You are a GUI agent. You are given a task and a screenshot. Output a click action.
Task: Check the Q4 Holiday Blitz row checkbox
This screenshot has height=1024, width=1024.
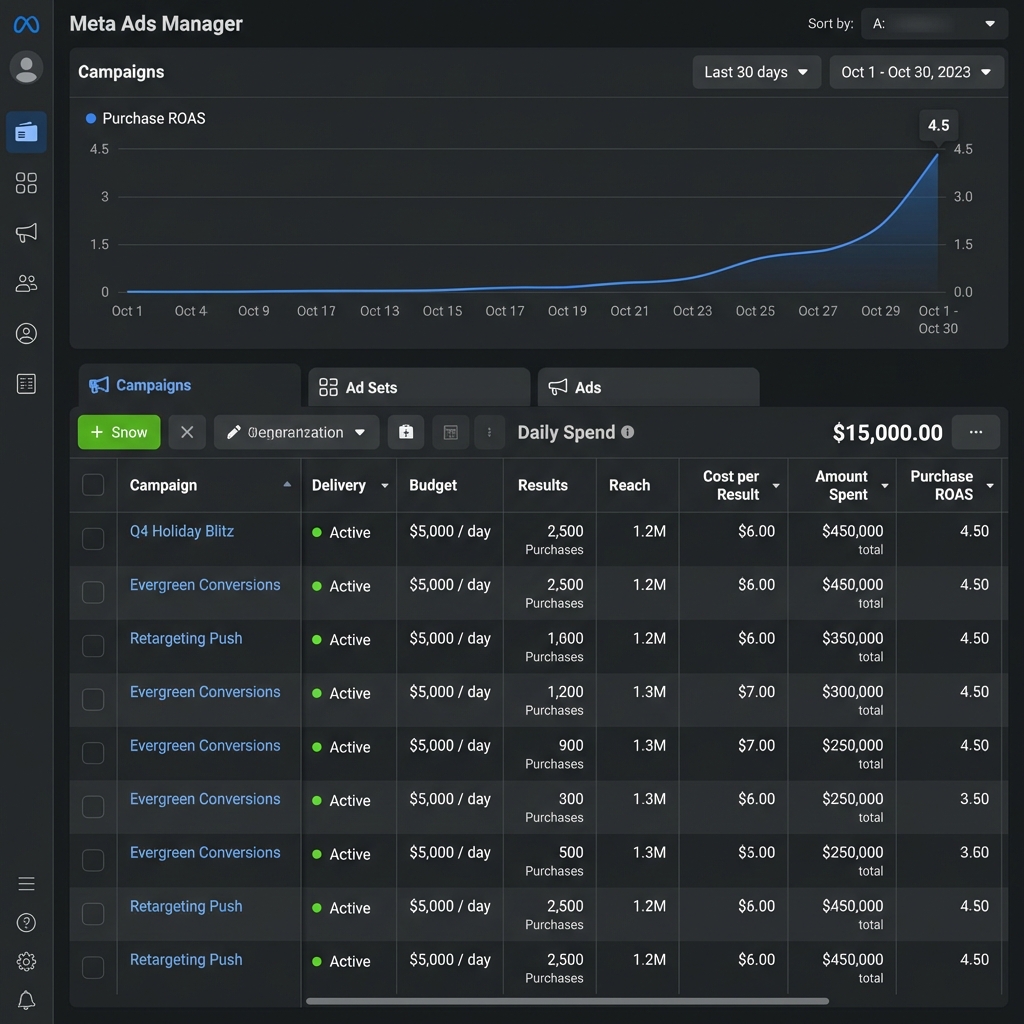[x=93, y=539]
